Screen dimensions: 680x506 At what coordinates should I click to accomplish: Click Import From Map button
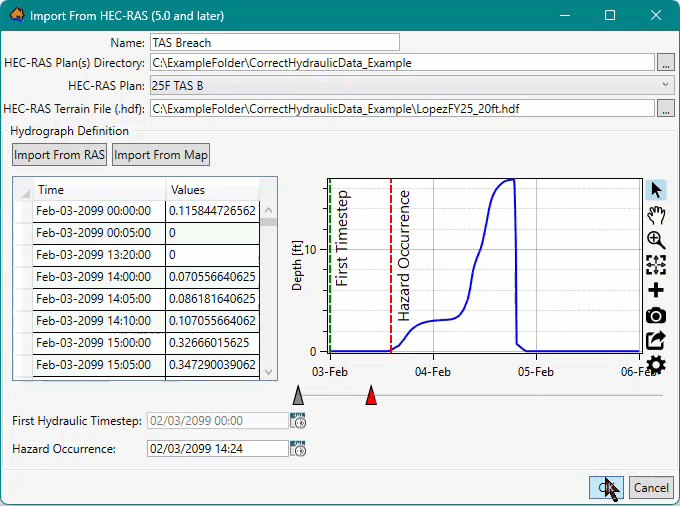[x=161, y=155]
